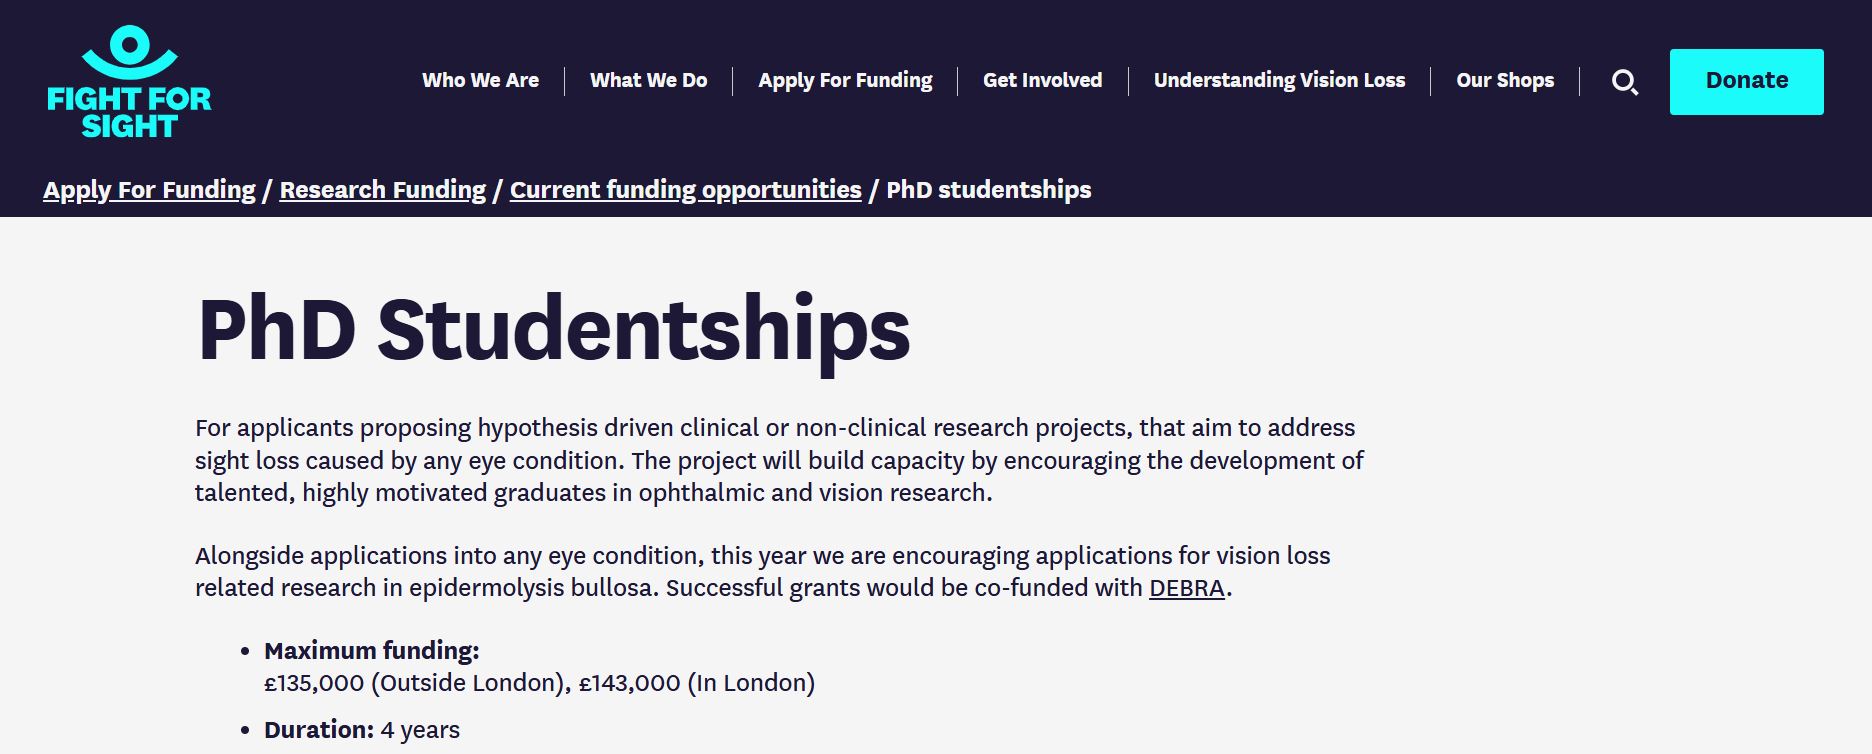Click the paragraph starting 'For applicants proposing'

[779, 460]
